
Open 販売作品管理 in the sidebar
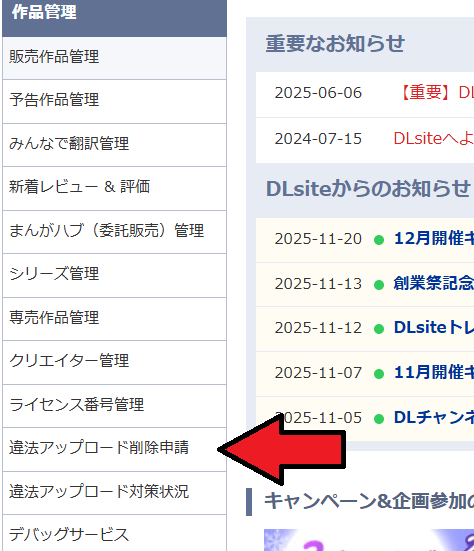114,58
